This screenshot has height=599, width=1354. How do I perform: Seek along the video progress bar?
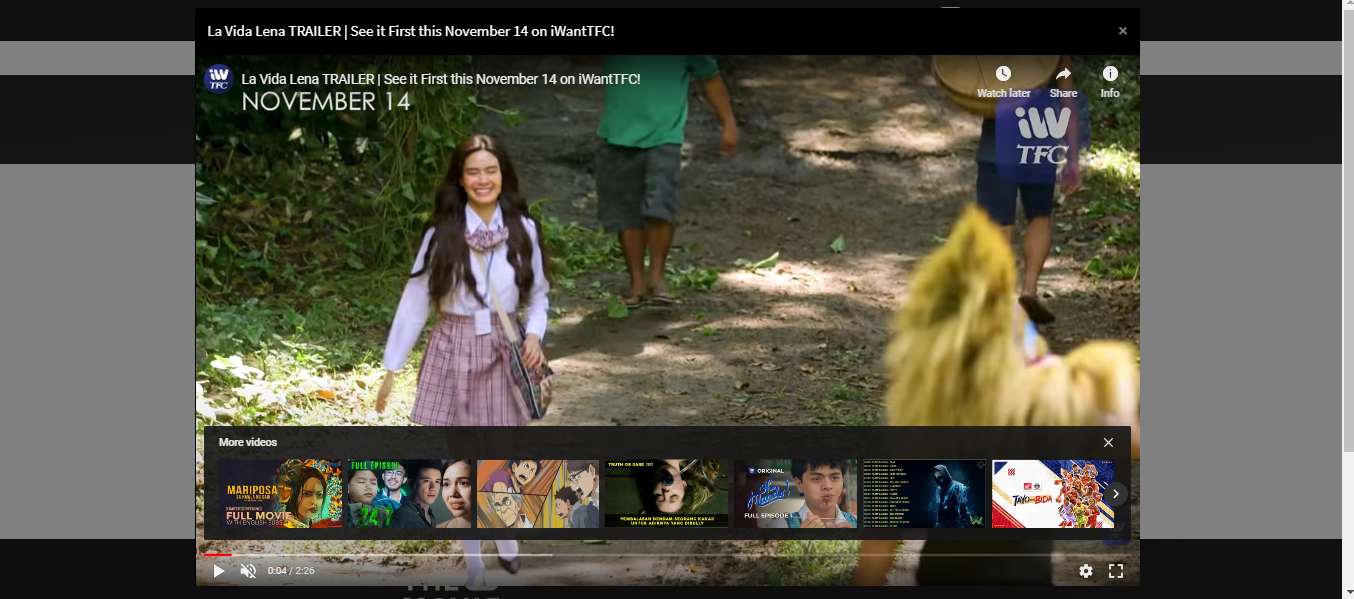[x=667, y=554]
